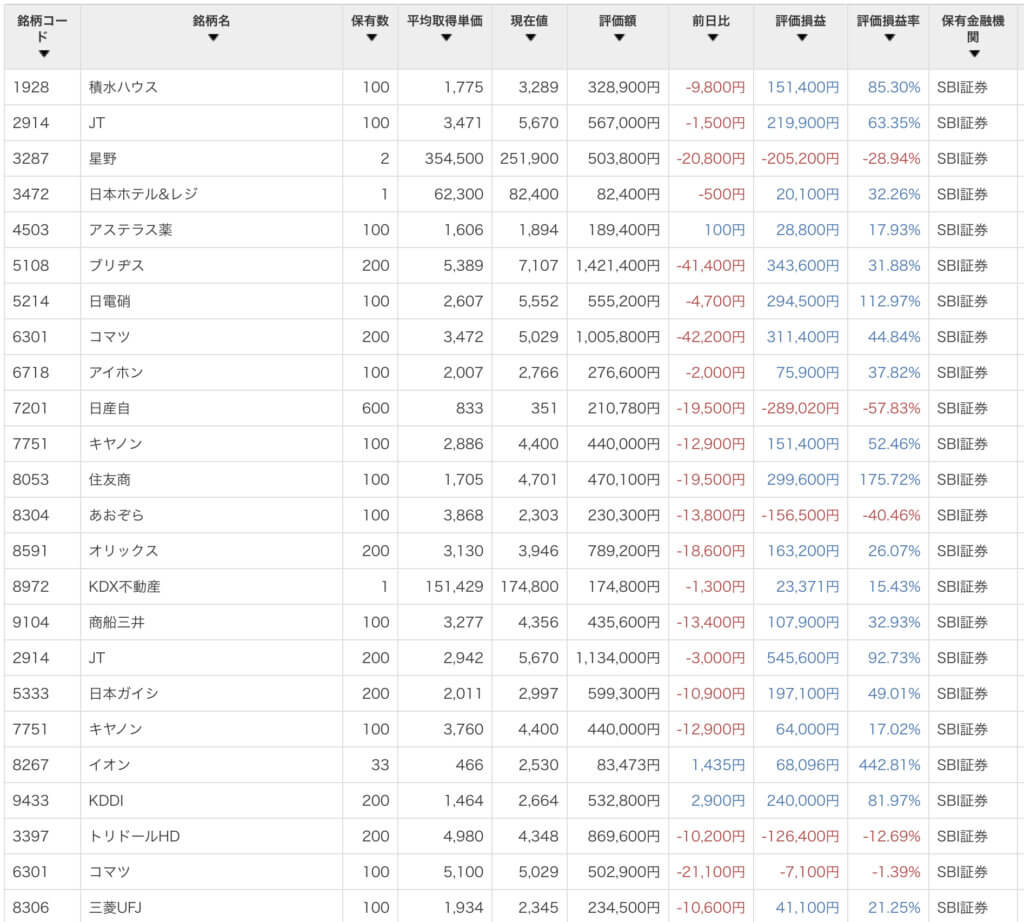Screen dimensions: 1024x922
Task: Sort by 前日比 using its arrow
Action: point(712,38)
